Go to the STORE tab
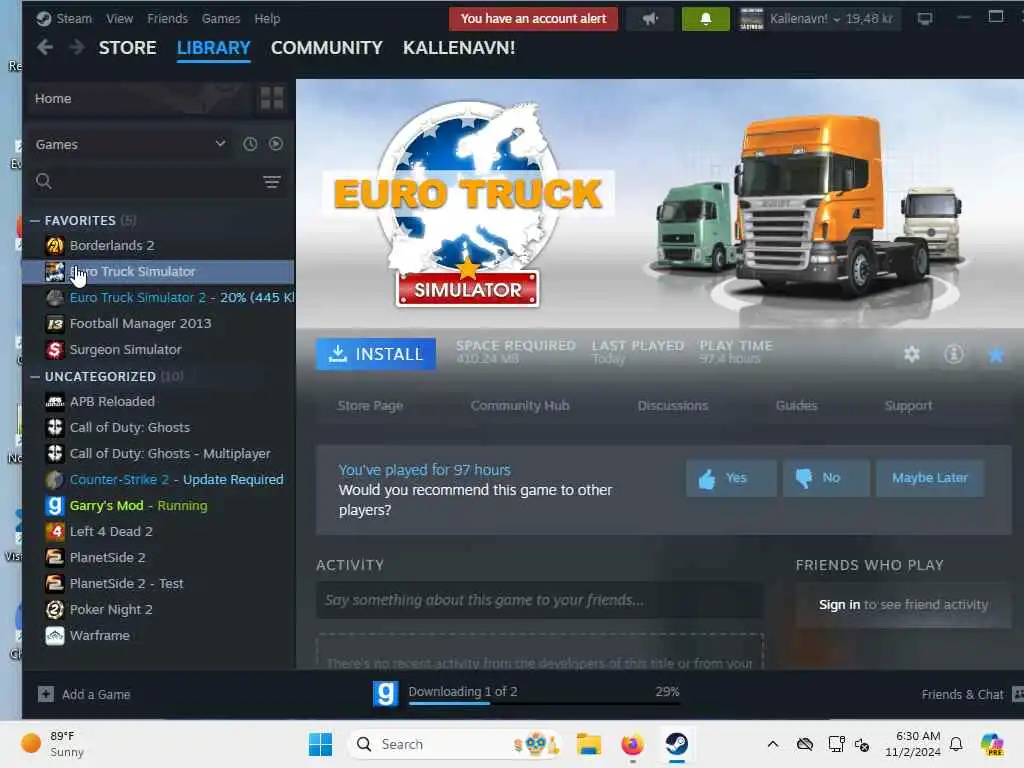1024x768 pixels. pos(127,48)
